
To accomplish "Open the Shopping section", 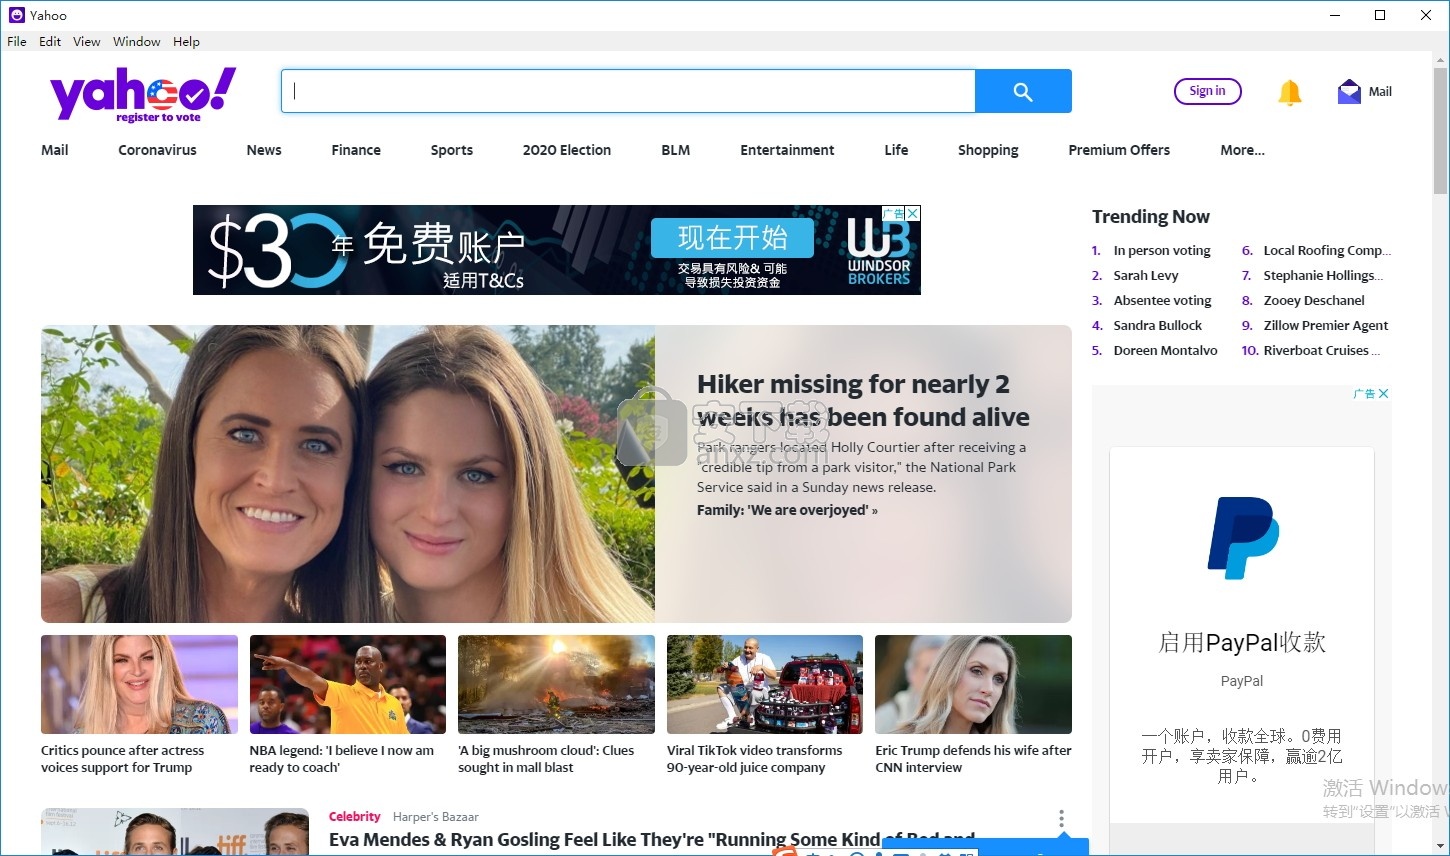I will point(988,150).
